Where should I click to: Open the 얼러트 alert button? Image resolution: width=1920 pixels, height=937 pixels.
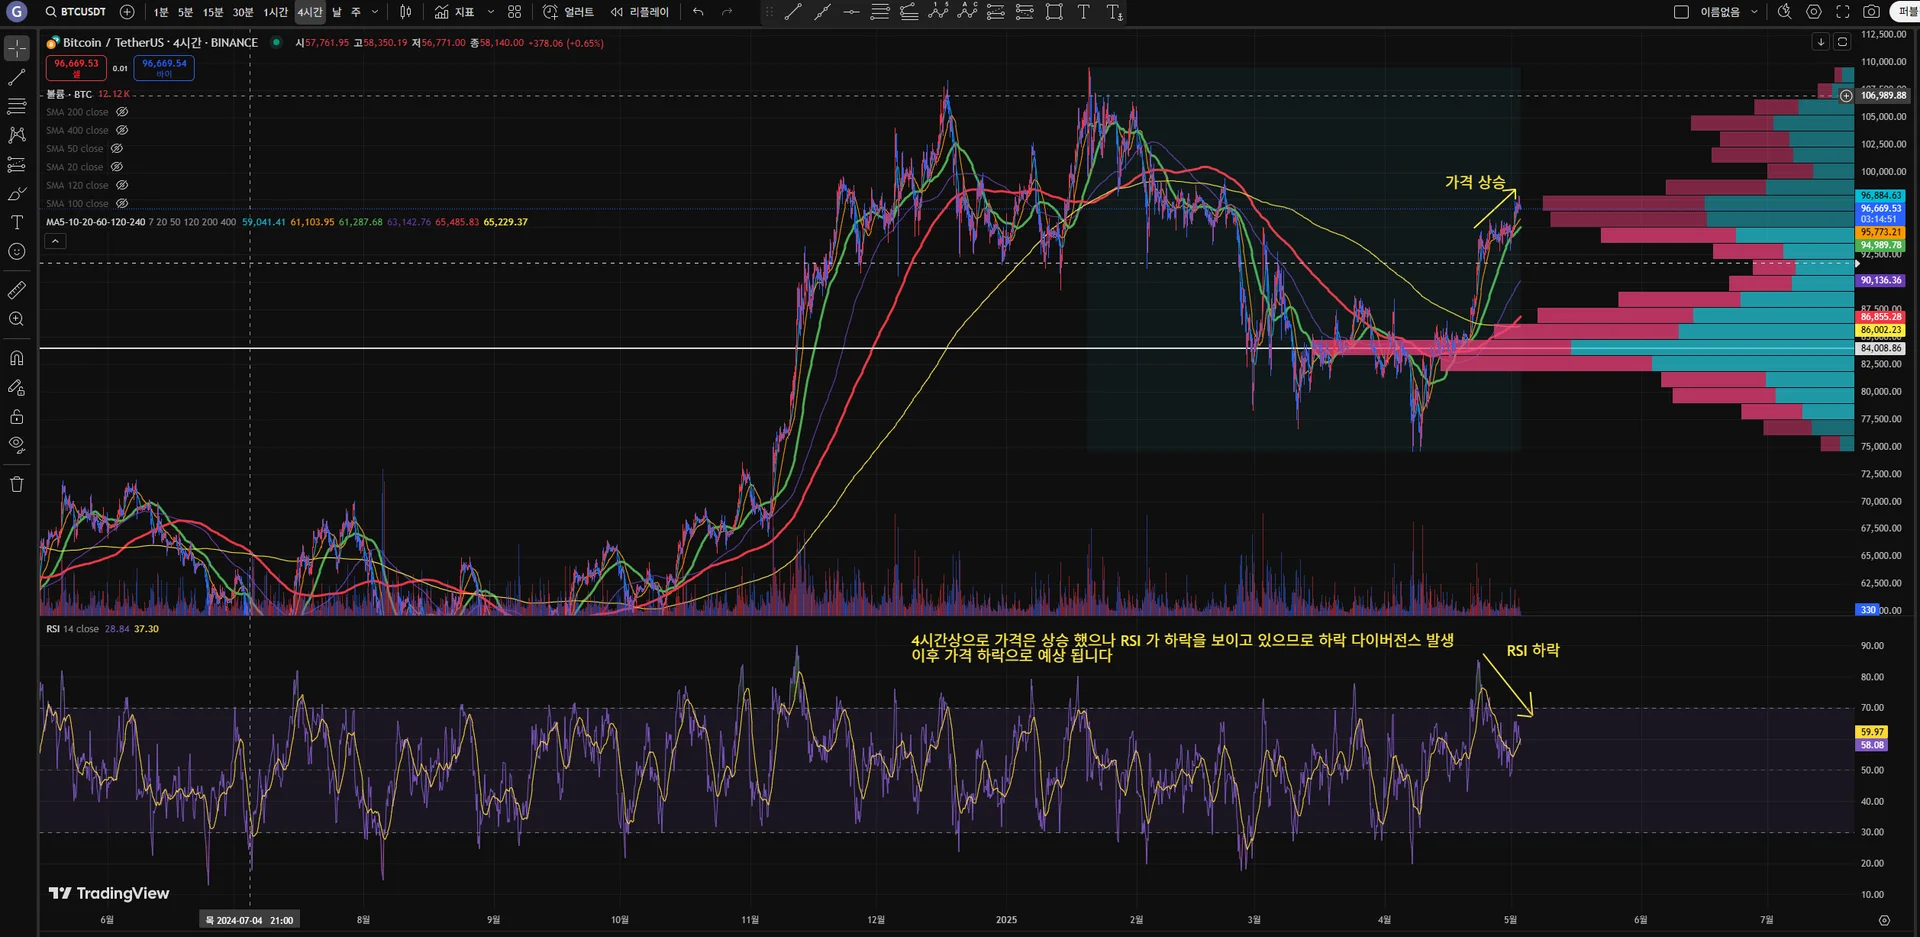pos(568,12)
